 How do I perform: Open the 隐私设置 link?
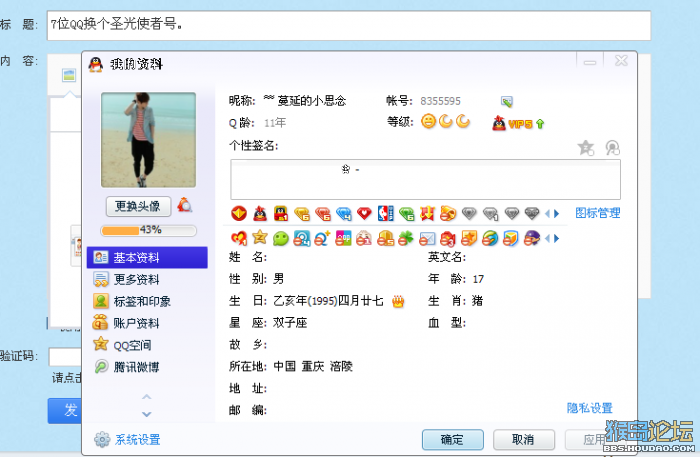590,408
